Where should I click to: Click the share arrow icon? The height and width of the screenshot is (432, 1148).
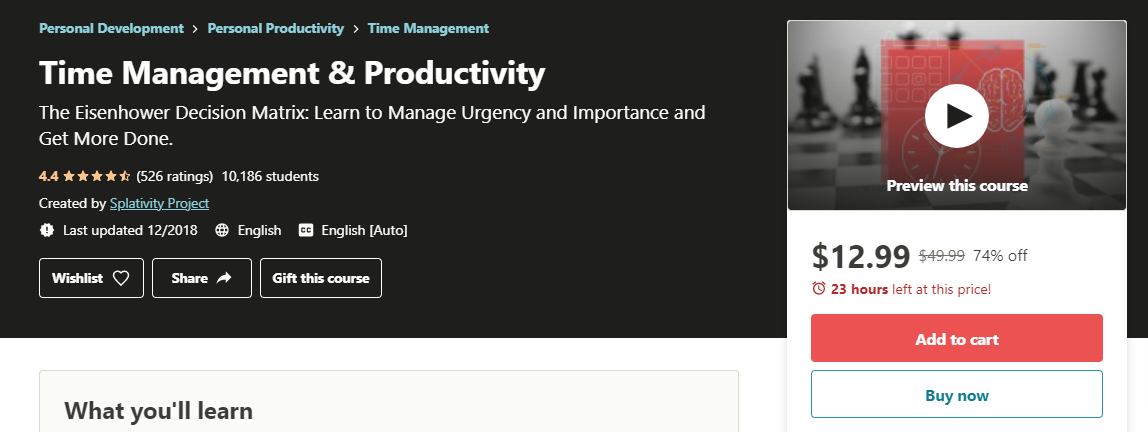[x=224, y=278]
